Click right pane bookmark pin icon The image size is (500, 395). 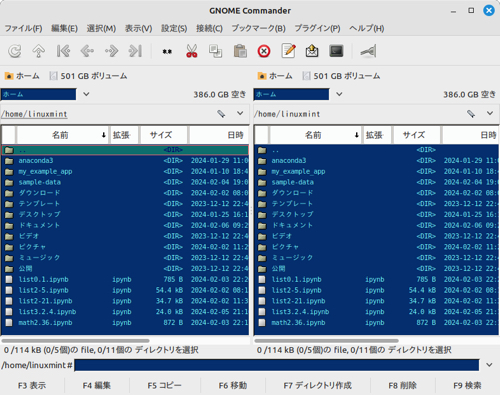(471, 114)
